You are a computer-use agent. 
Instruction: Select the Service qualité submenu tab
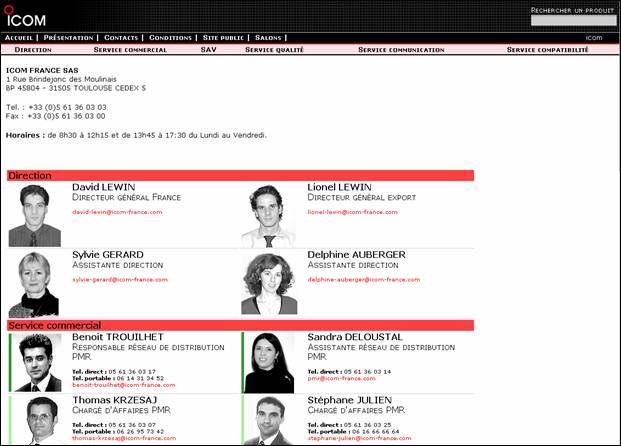[x=274, y=50]
